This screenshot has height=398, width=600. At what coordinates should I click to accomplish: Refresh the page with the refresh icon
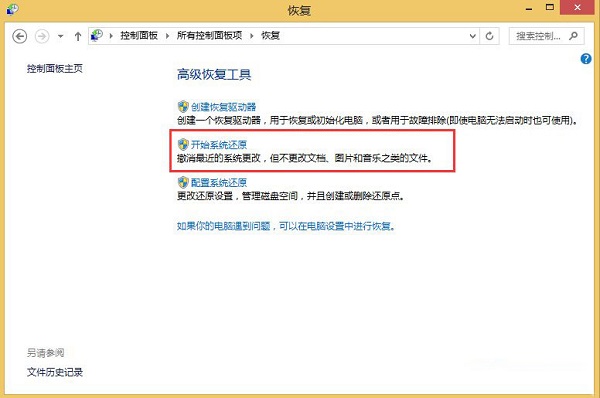pyautogui.click(x=489, y=36)
